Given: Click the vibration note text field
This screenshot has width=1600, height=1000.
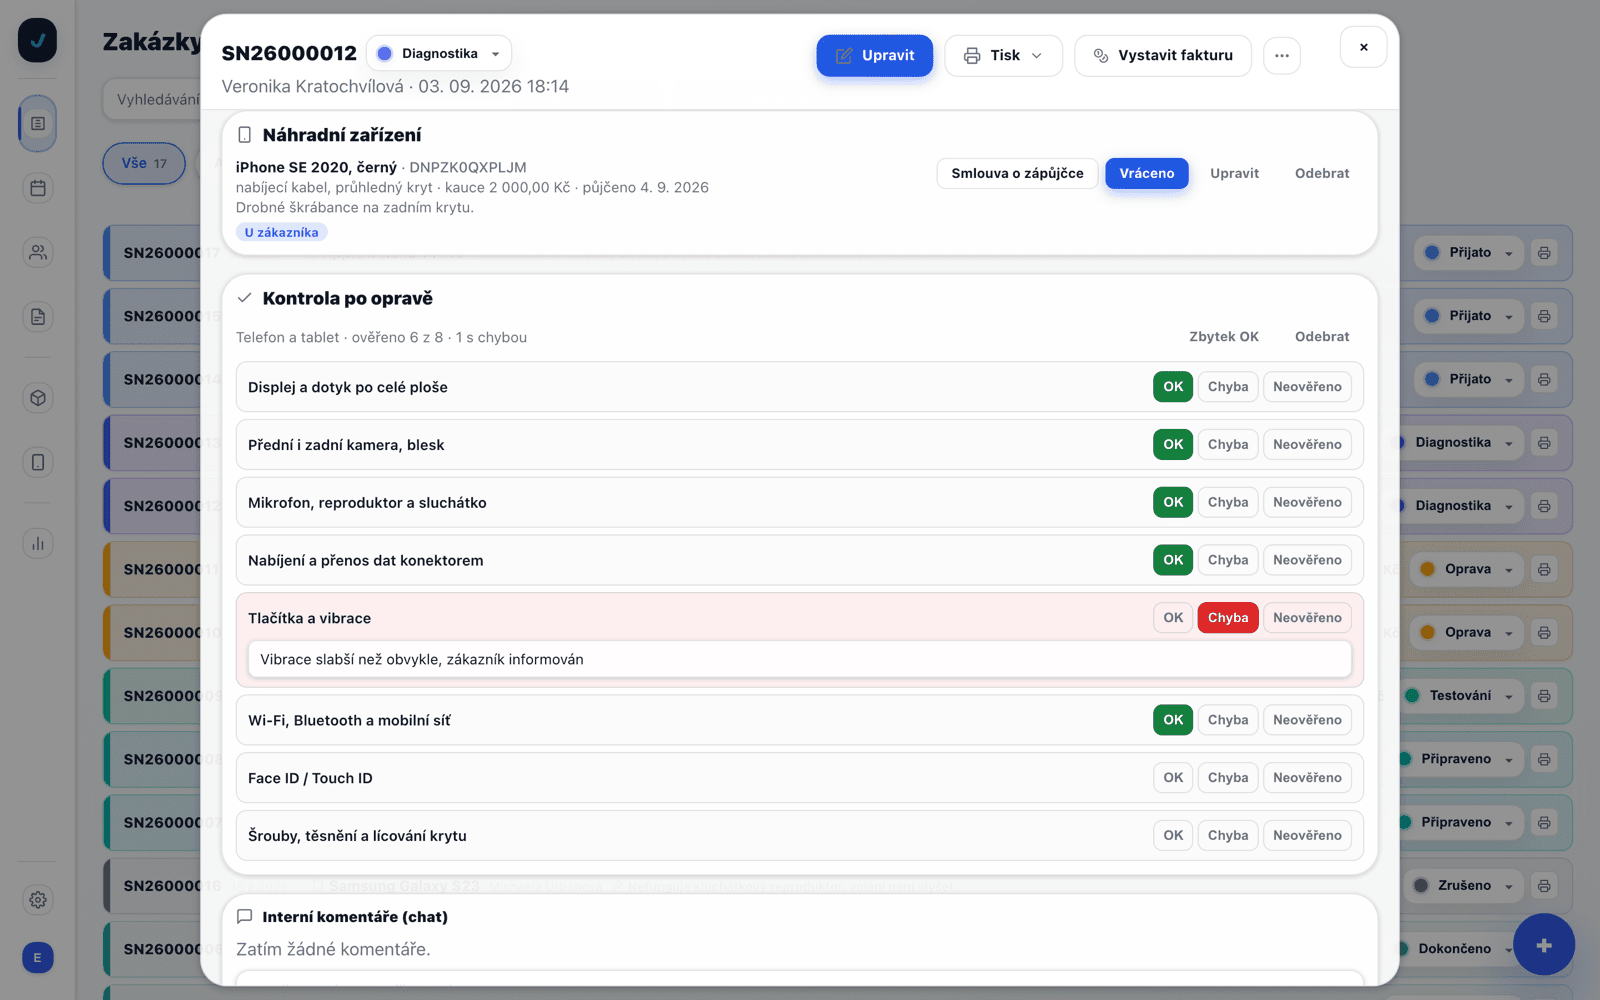Looking at the screenshot, I should [800, 660].
